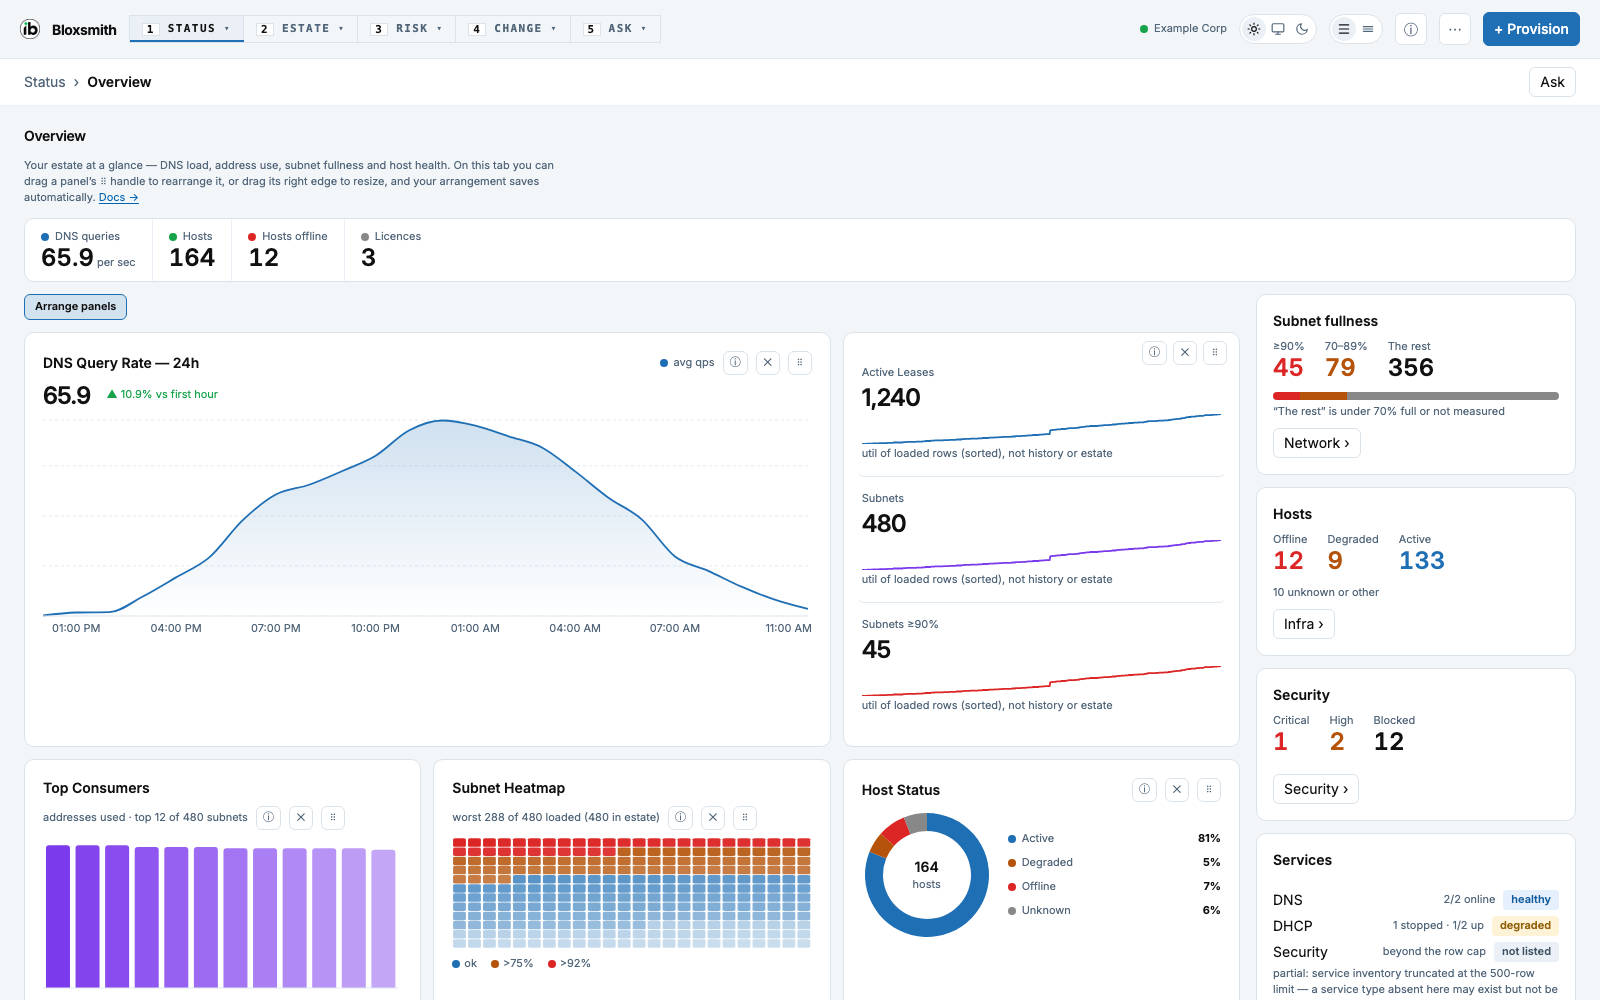Click the Bloxsmith logo icon
This screenshot has height=1000, width=1600.
coord(30,29)
